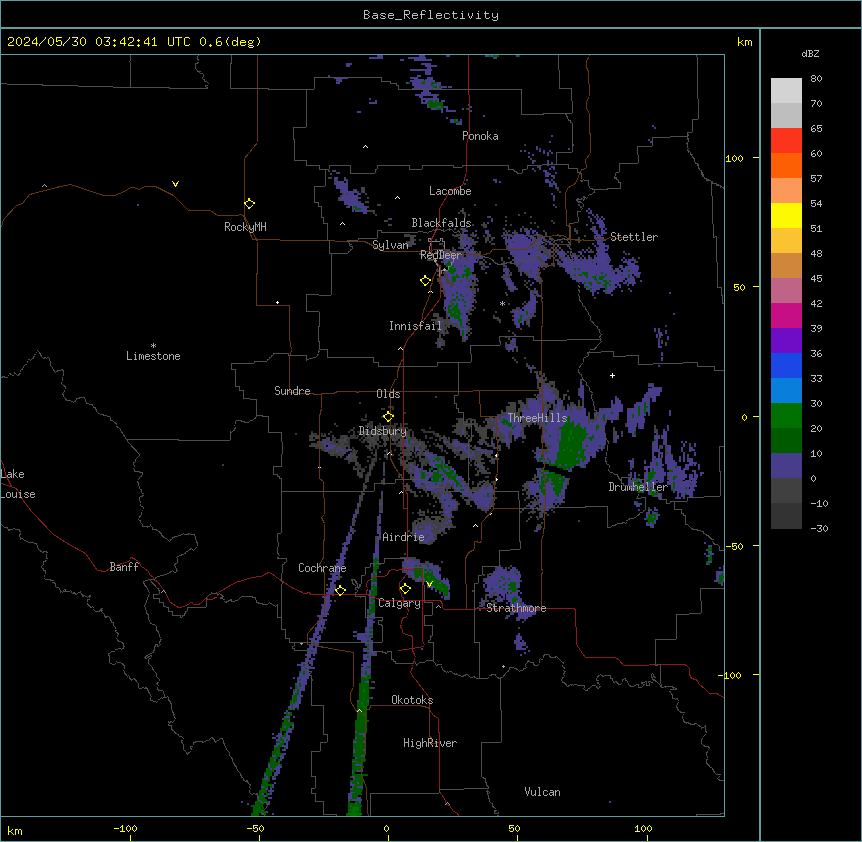Screen dimensions: 862x842
Task: Pick the magenta 42 dBZ color swatch
Action: click(786, 315)
